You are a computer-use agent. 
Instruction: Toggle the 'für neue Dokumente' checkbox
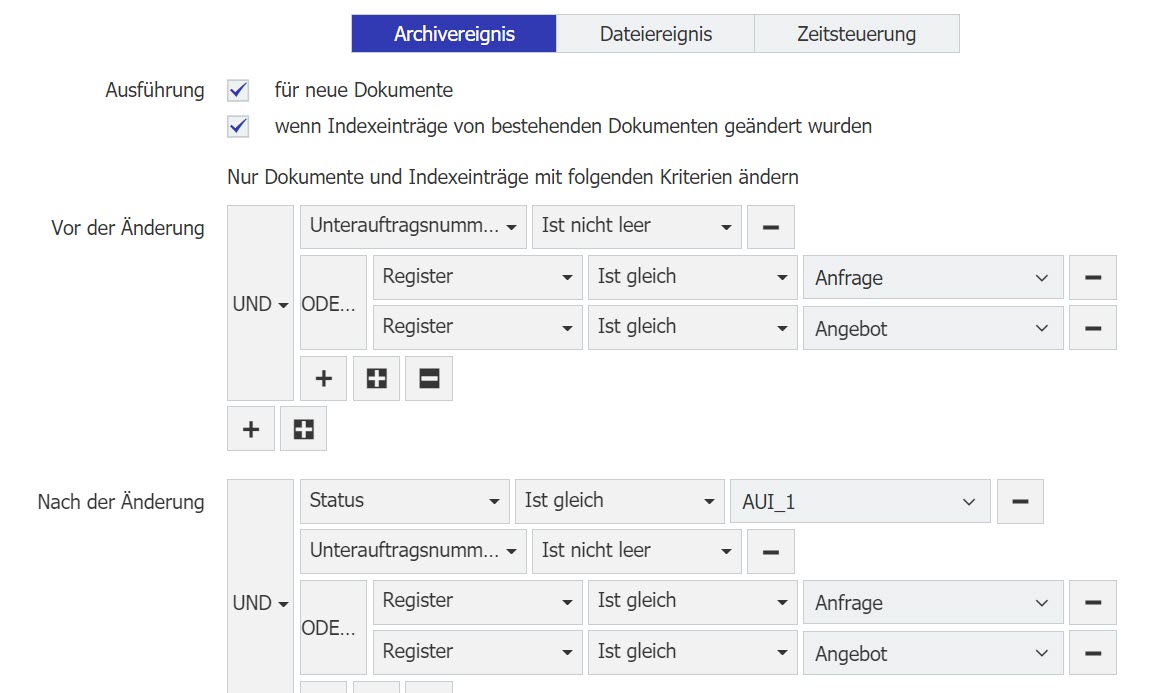[x=238, y=91]
